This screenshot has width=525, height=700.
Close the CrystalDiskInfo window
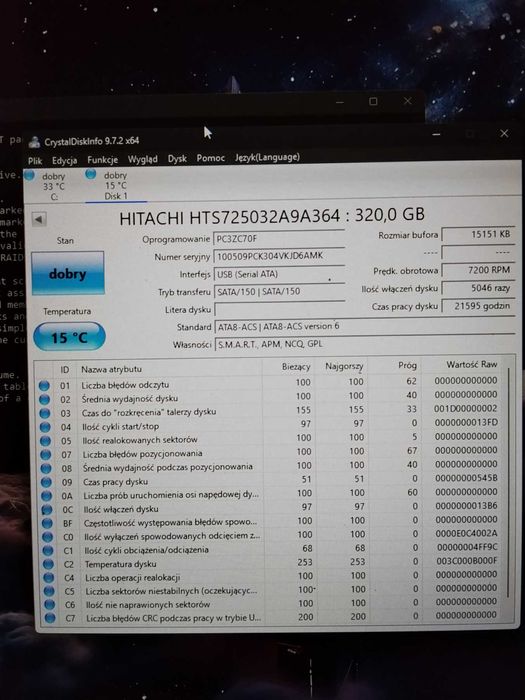[504, 133]
